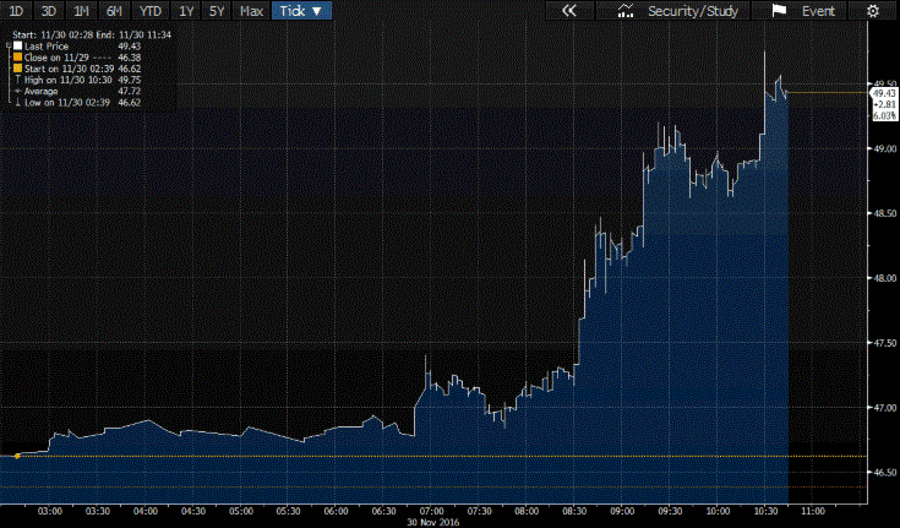Click the 47.00 price axis label

[x=885, y=408]
